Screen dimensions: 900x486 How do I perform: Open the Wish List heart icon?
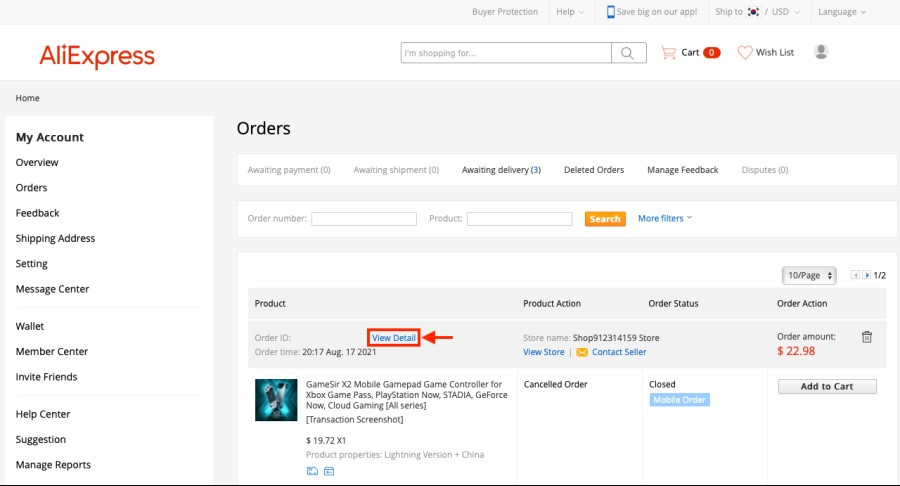click(745, 52)
